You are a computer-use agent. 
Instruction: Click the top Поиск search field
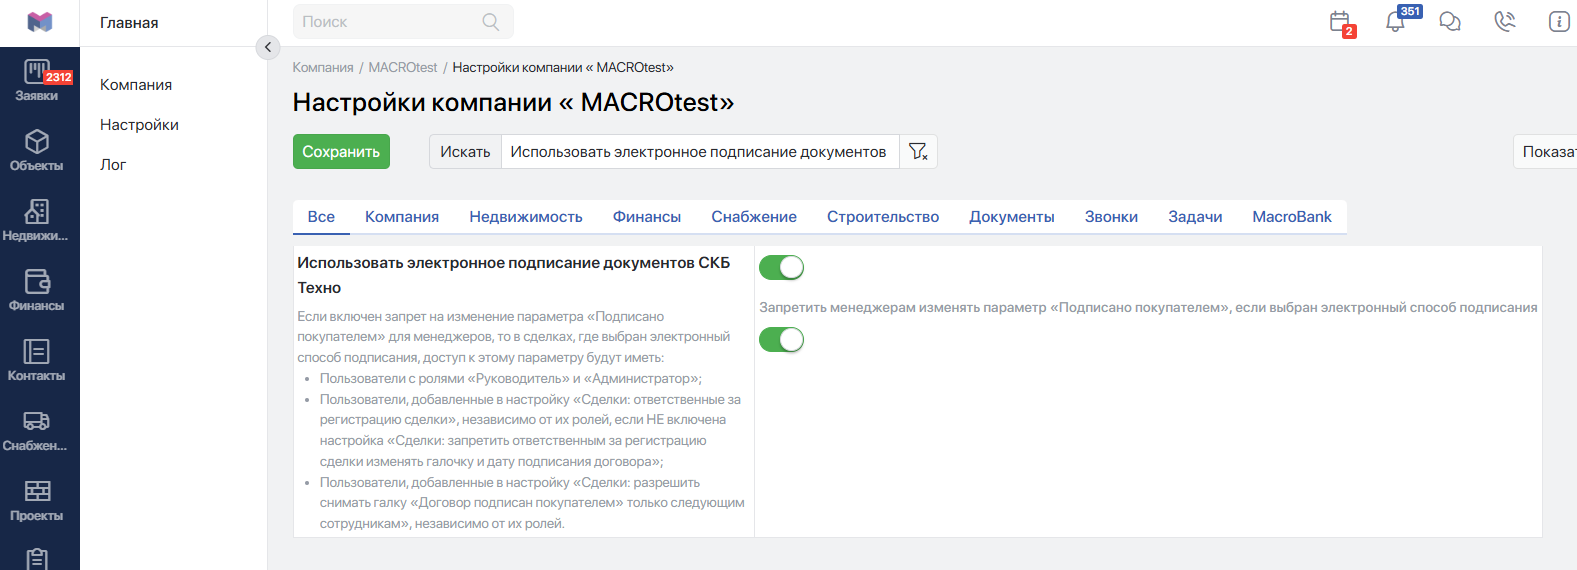tap(403, 22)
